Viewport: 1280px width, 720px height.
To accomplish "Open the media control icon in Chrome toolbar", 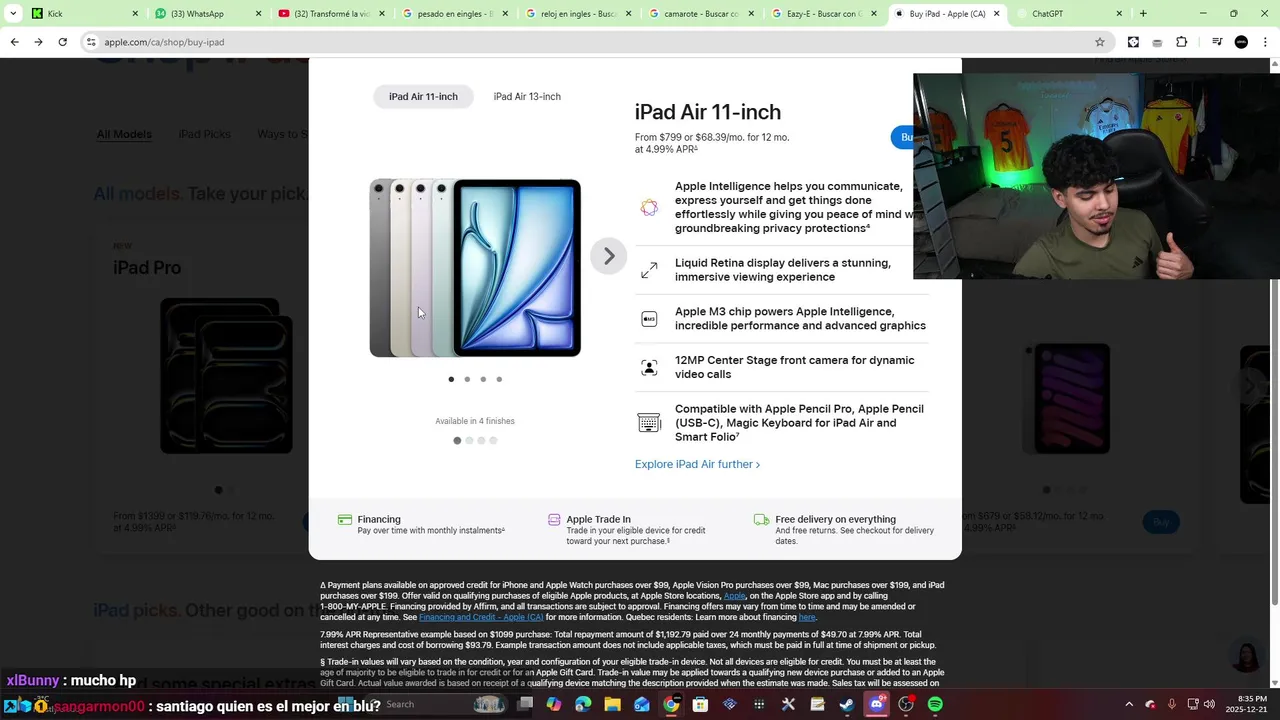I will tap(1217, 42).
